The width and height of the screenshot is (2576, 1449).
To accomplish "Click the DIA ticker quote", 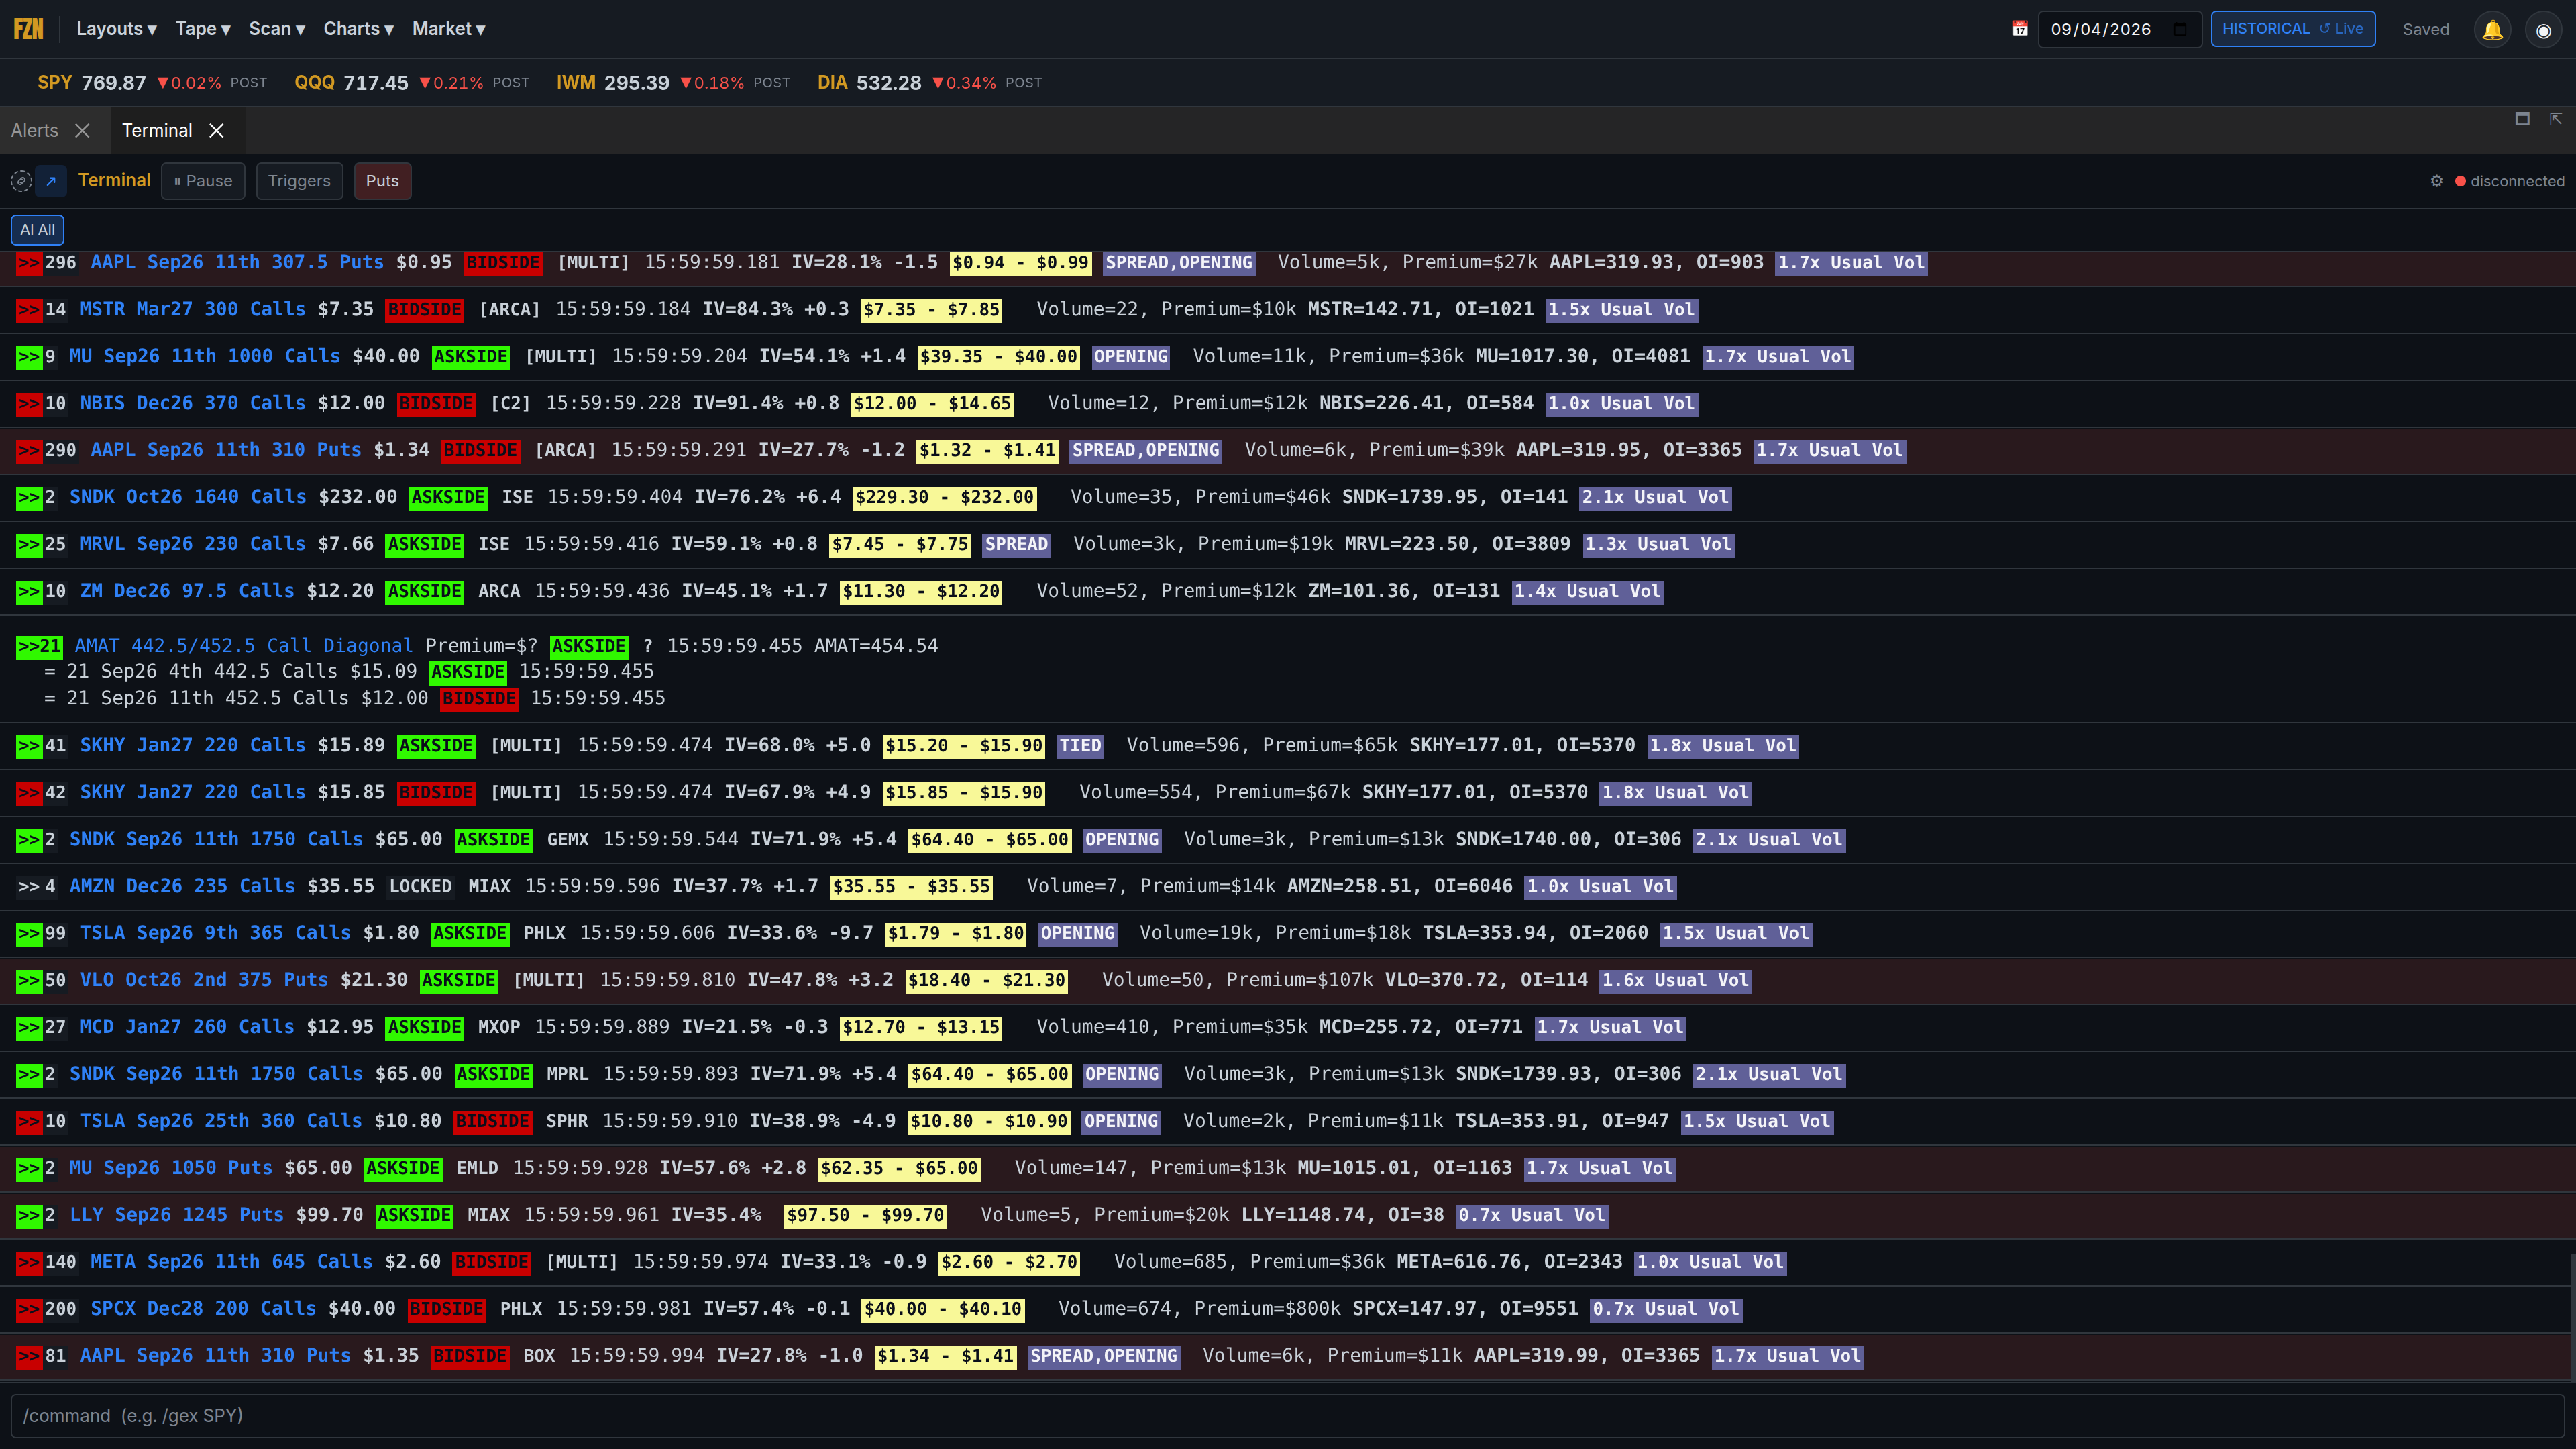I will pos(929,83).
